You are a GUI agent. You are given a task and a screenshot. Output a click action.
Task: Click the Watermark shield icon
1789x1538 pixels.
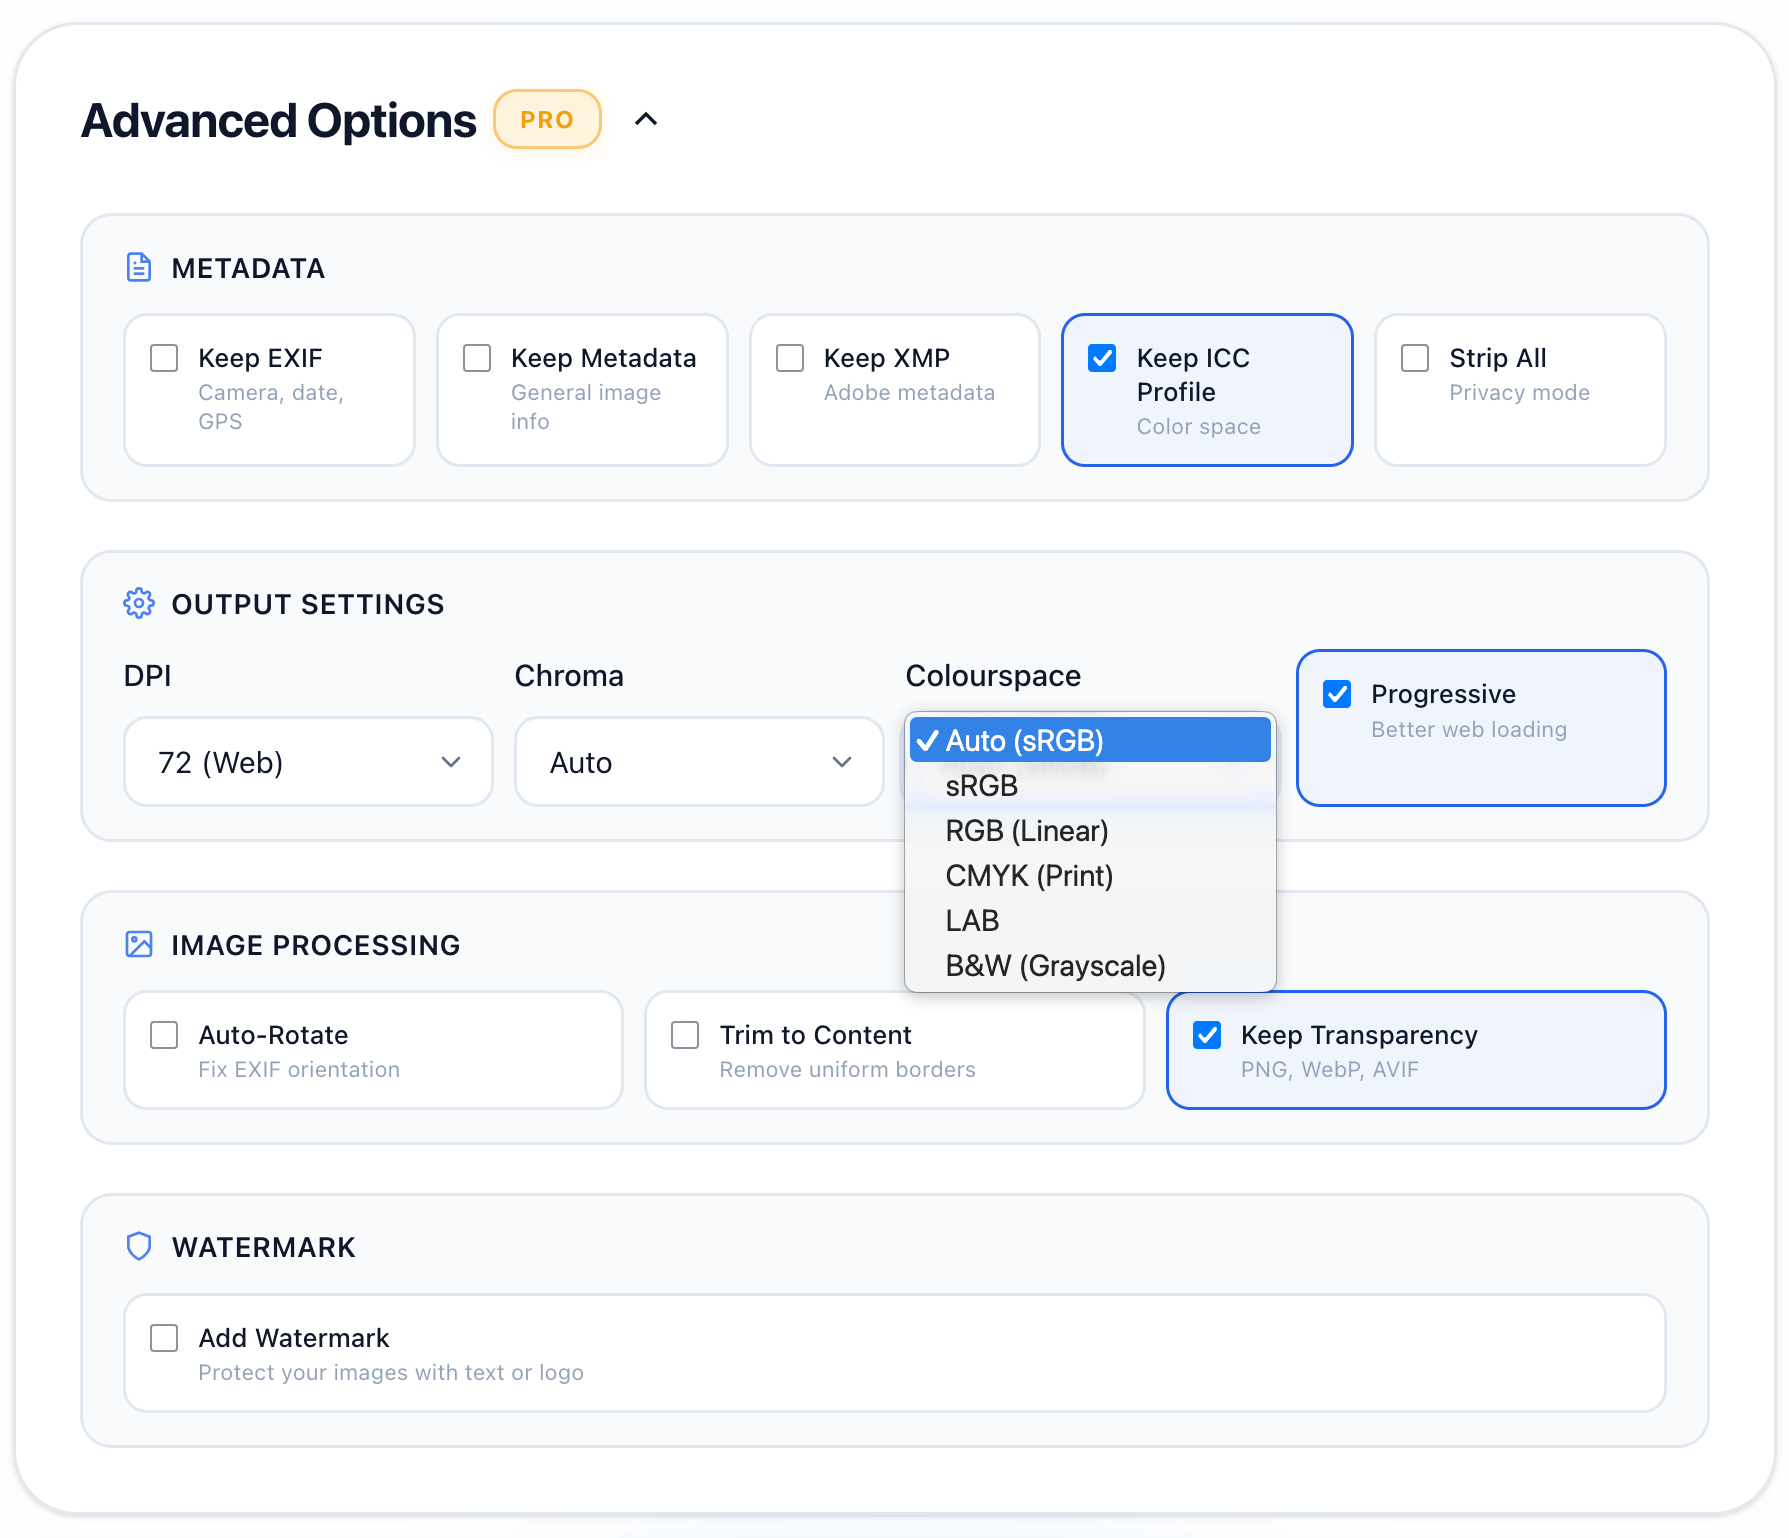pos(139,1246)
